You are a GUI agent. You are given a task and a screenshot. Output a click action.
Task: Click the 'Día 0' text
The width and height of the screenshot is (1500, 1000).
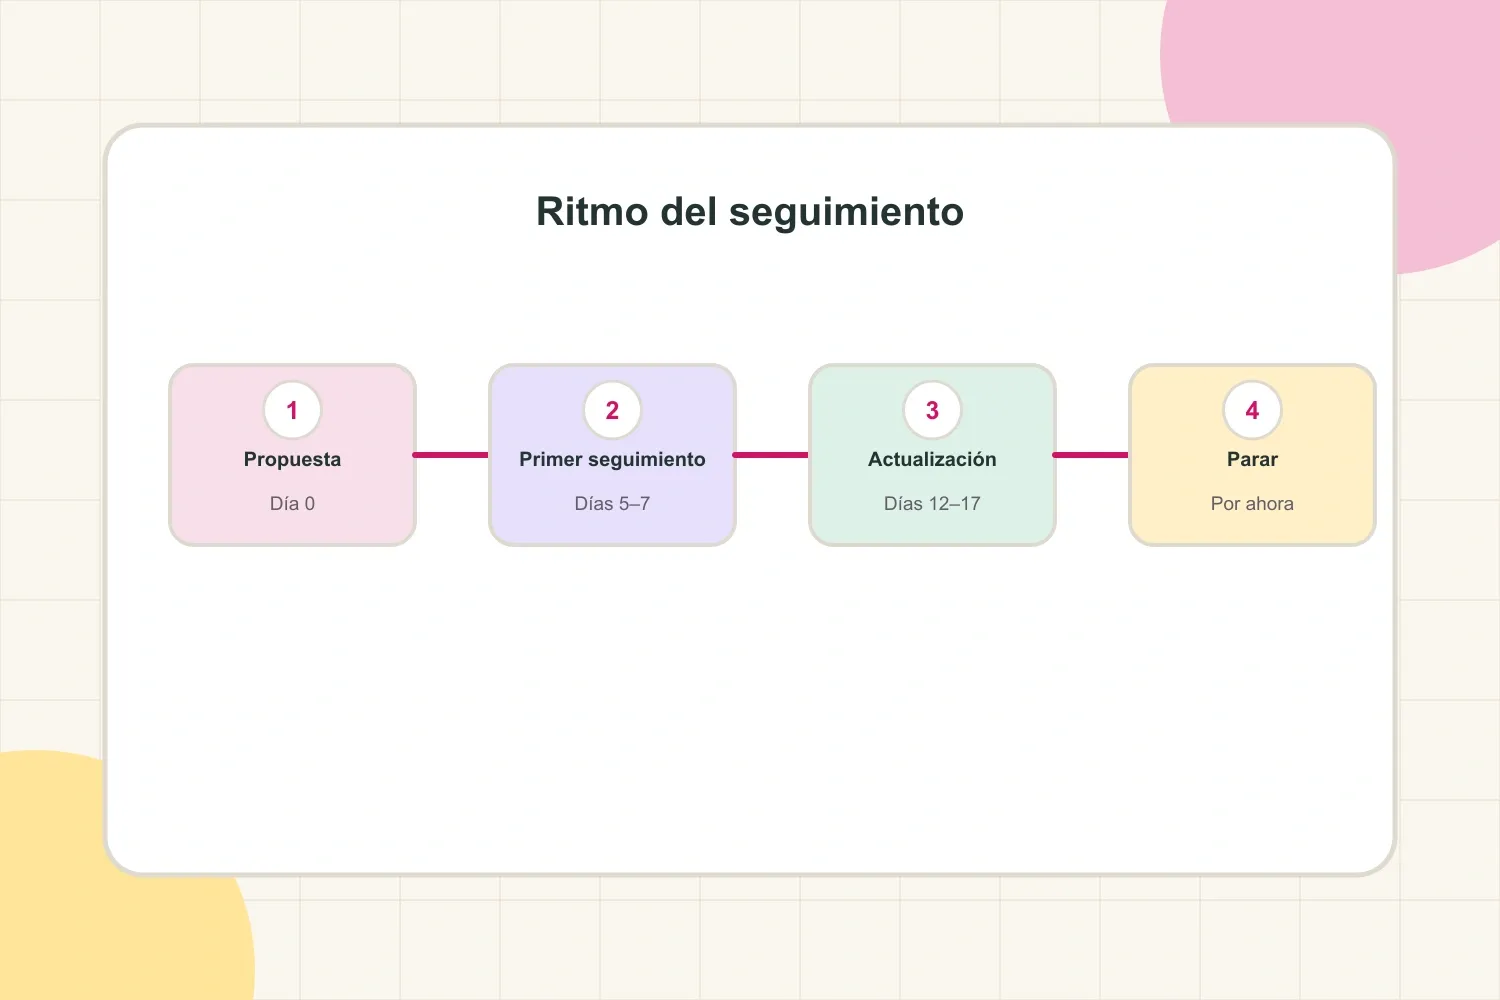[x=292, y=504]
